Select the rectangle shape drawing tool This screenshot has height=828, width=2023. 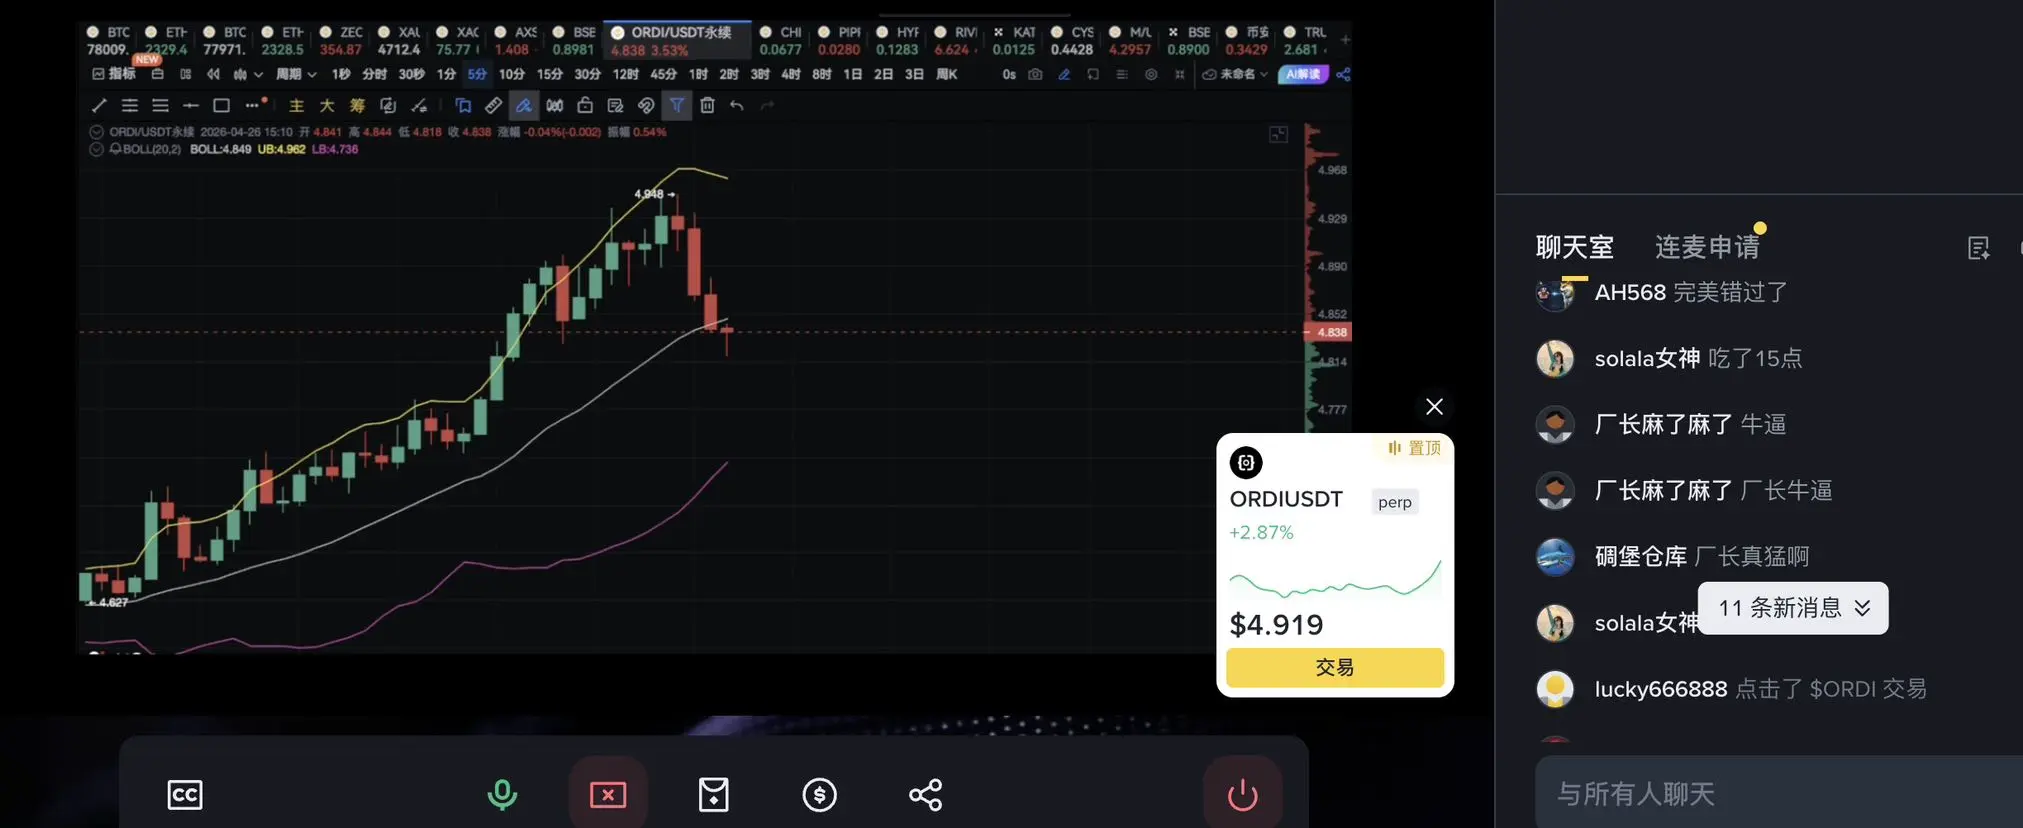[222, 105]
